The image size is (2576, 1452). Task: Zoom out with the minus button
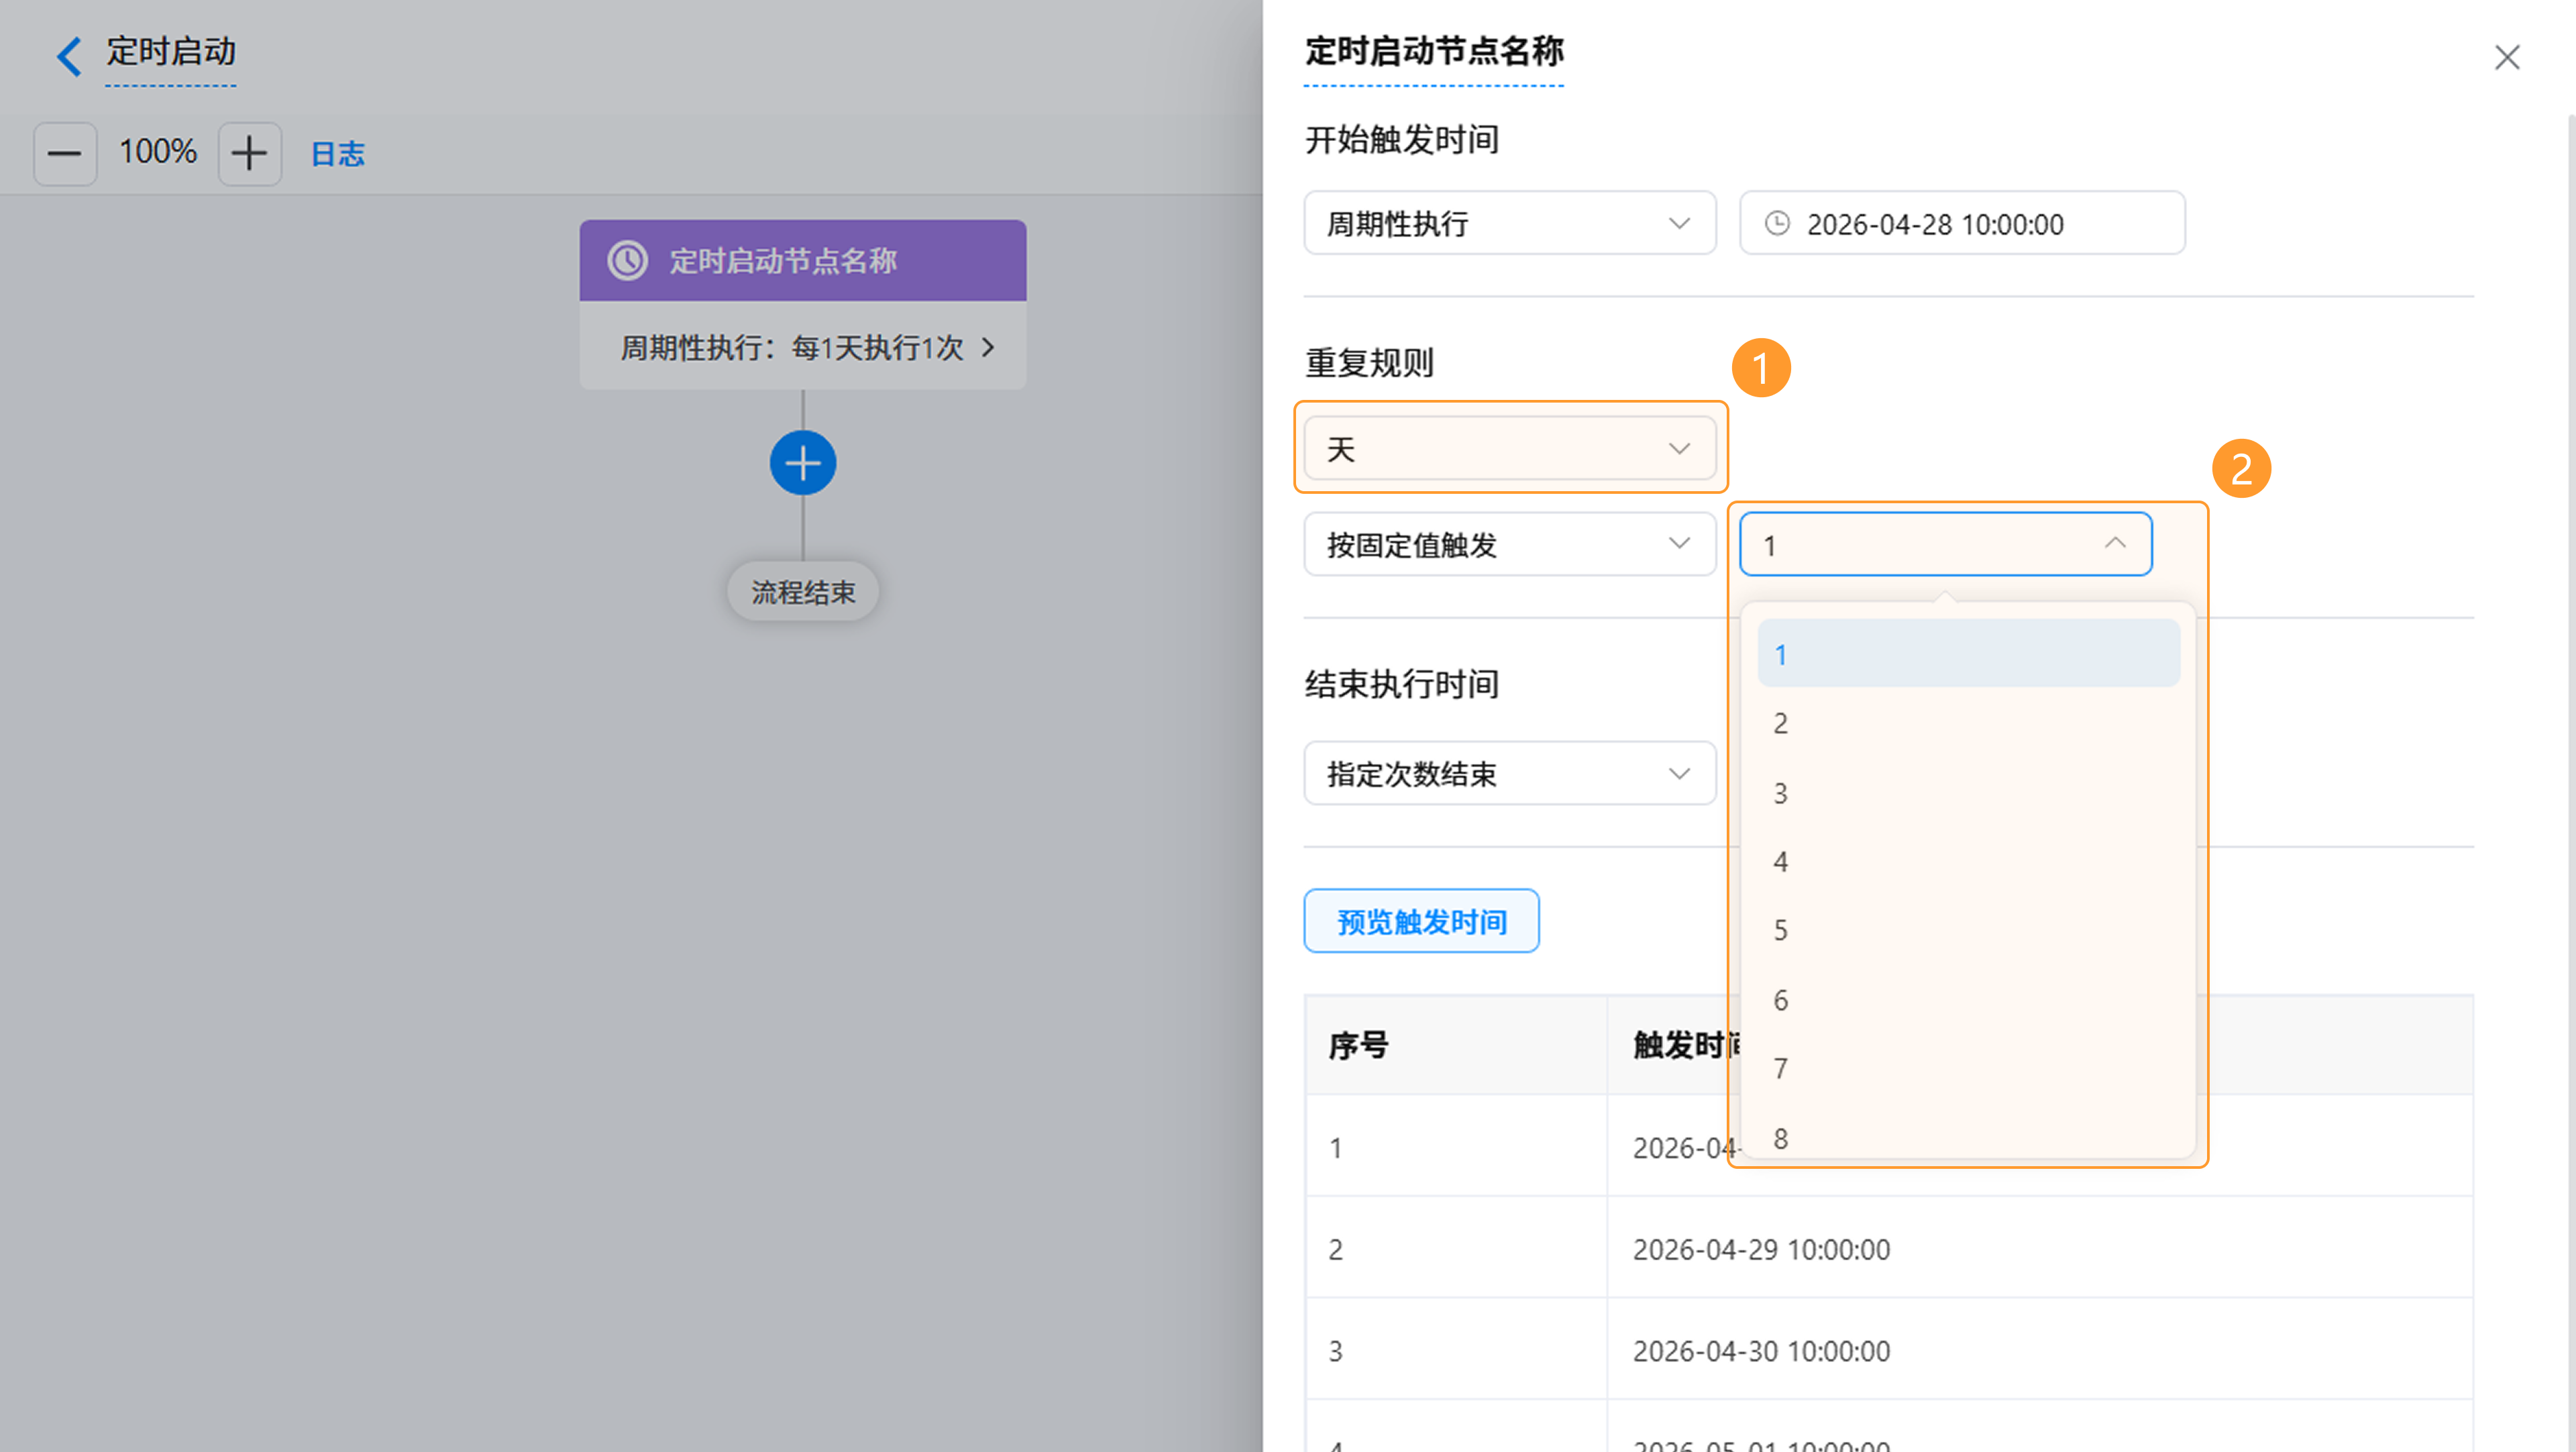(x=65, y=154)
